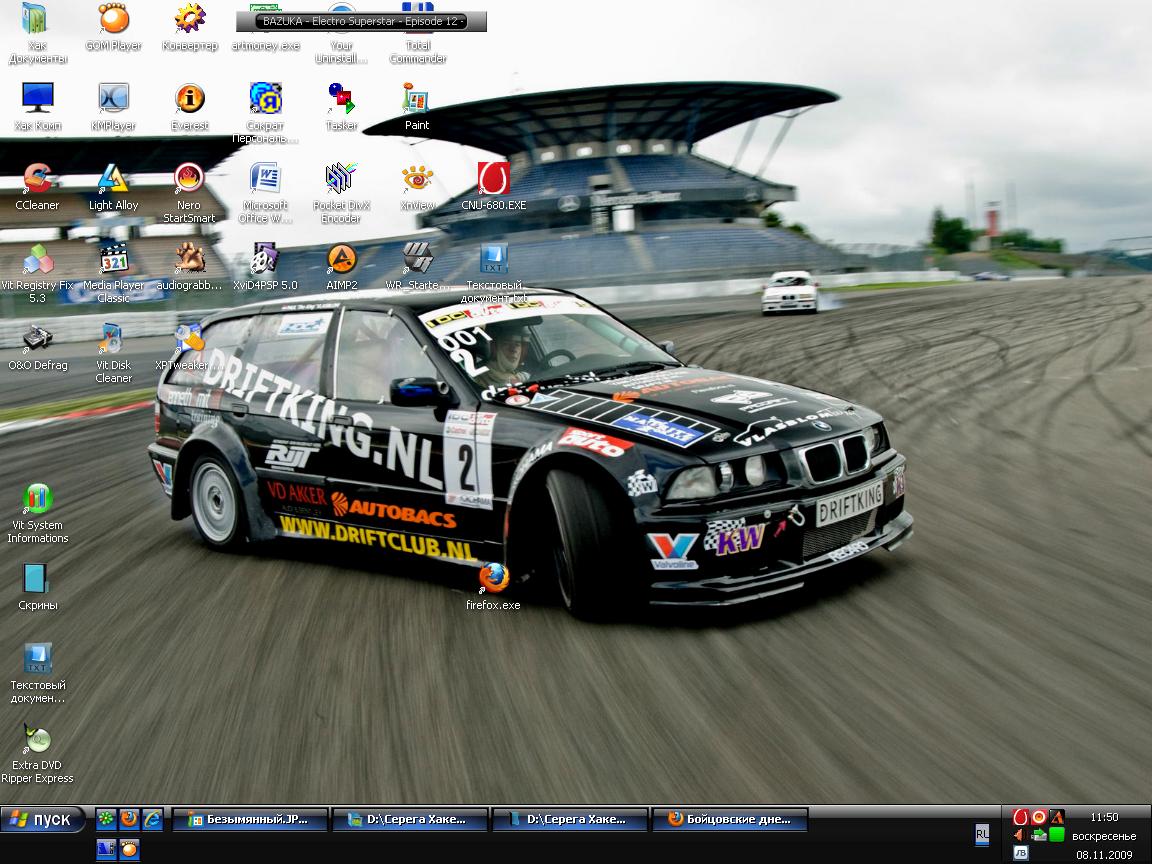
Task: Switch to the Бойцовские дне... Firefox taskbar window
Action: pos(730,819)
